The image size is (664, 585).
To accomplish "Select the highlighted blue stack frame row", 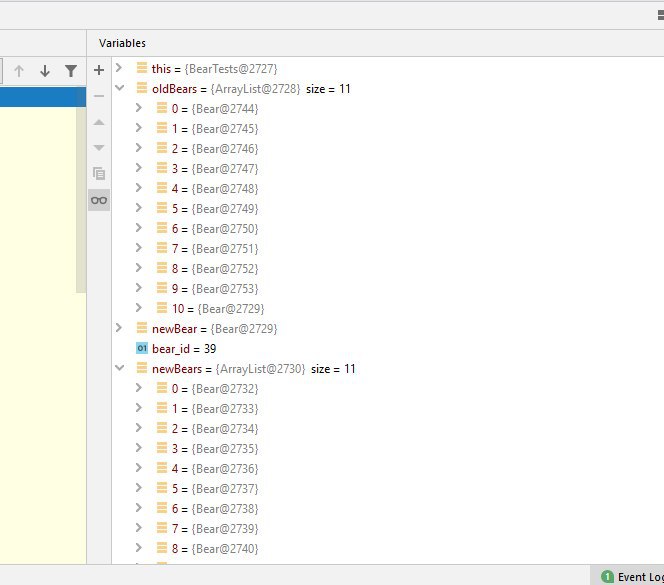I will tap(43, 97).
